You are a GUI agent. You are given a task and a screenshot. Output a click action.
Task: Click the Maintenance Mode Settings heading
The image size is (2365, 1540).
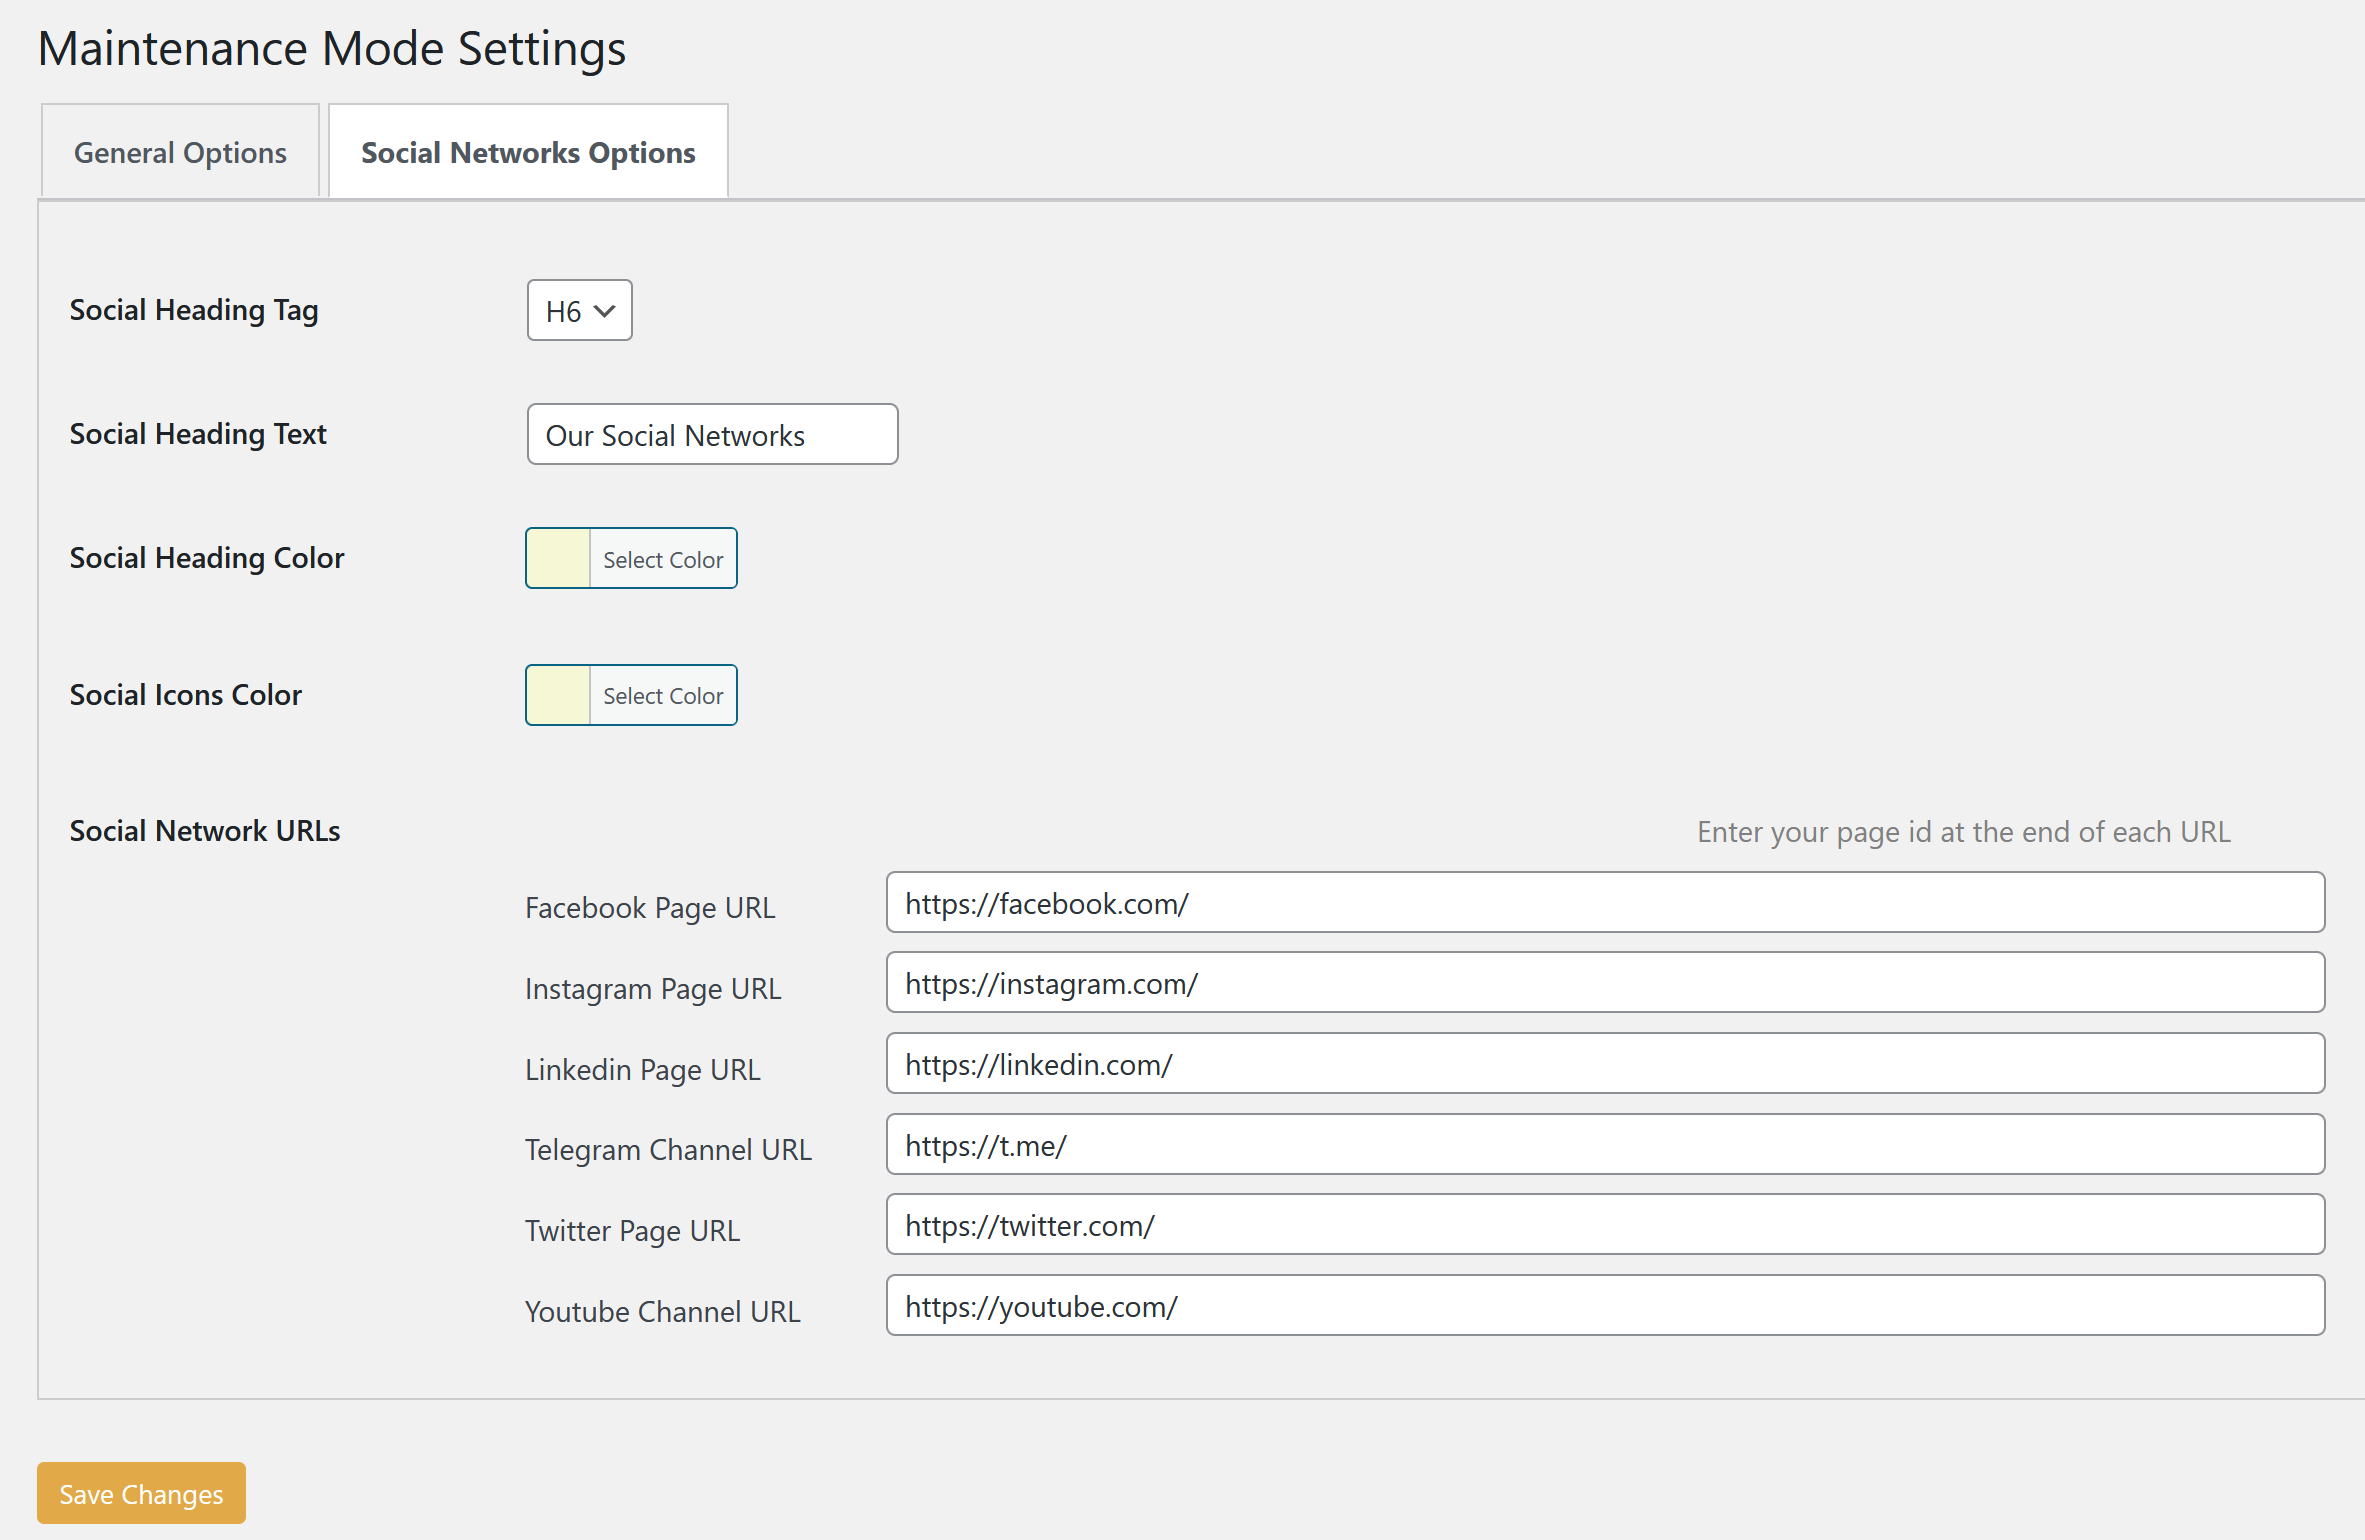tap(332, 49)
